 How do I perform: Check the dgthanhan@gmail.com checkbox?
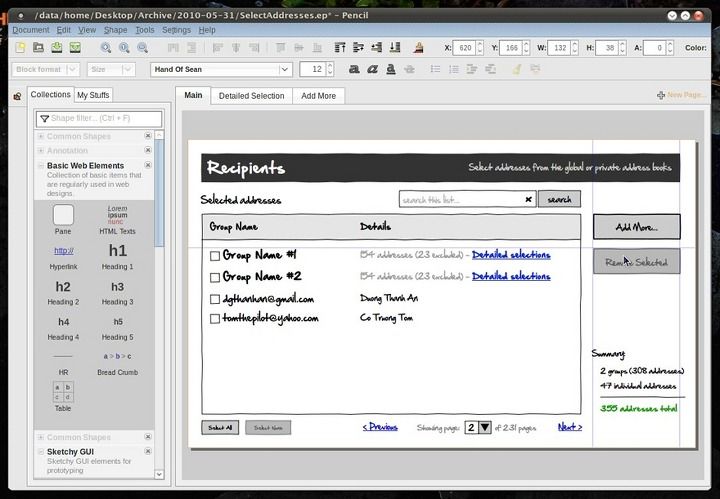point(214,299)
